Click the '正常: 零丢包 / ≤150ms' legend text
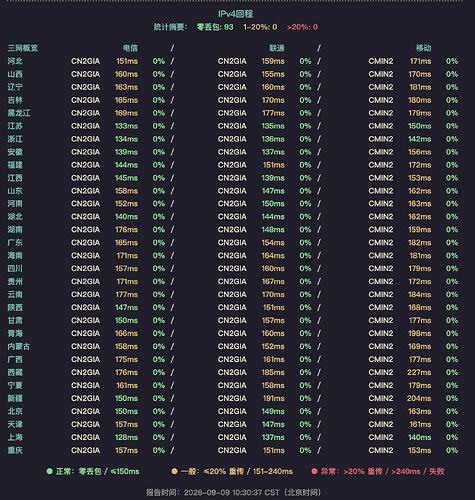Screen dimensions: 475x500 (97, 471)
